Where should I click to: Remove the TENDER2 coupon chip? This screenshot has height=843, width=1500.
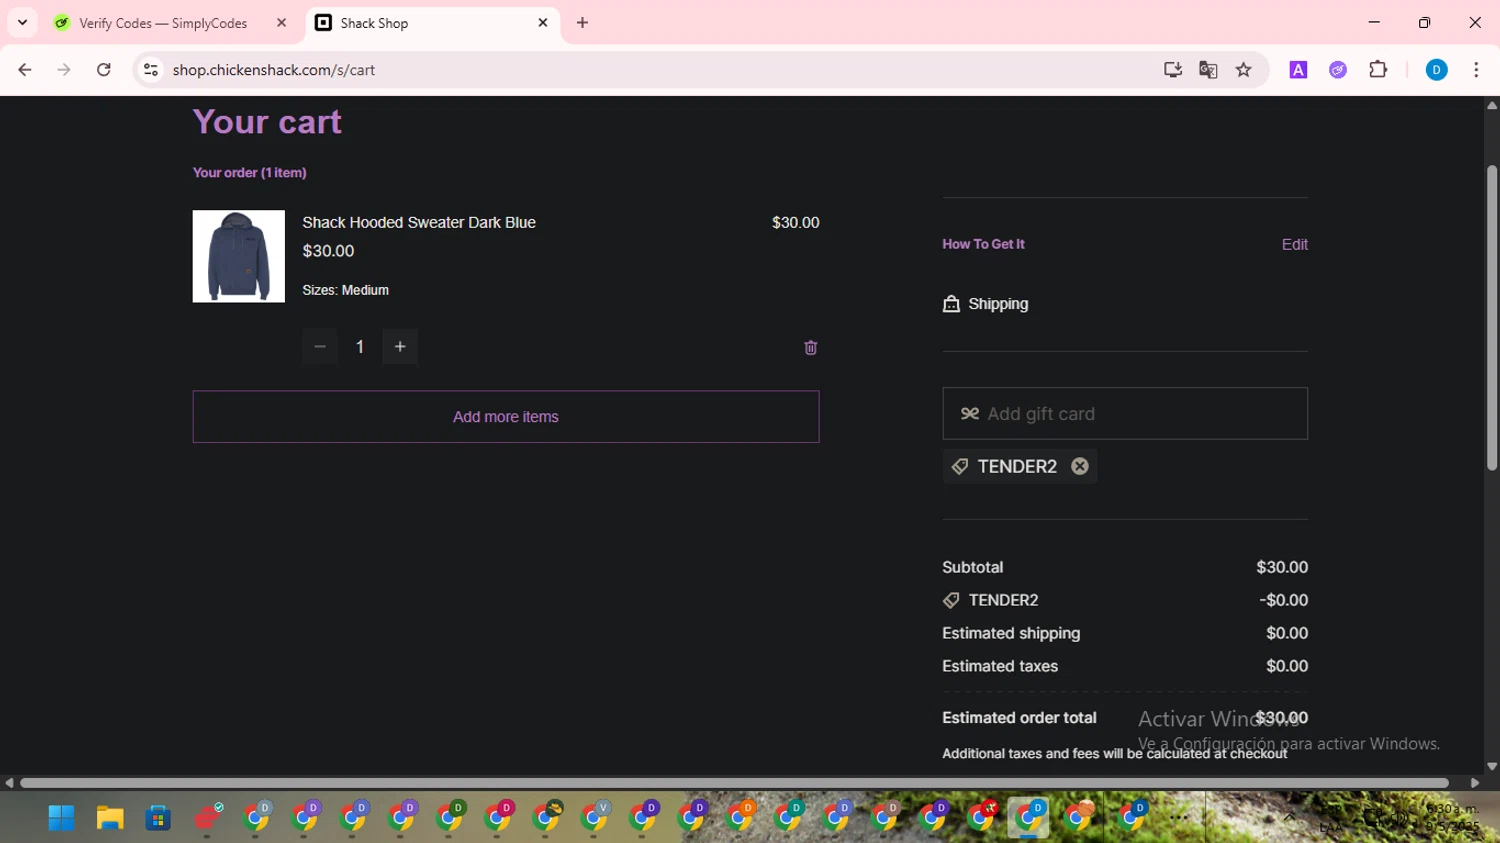[1079, 466]
